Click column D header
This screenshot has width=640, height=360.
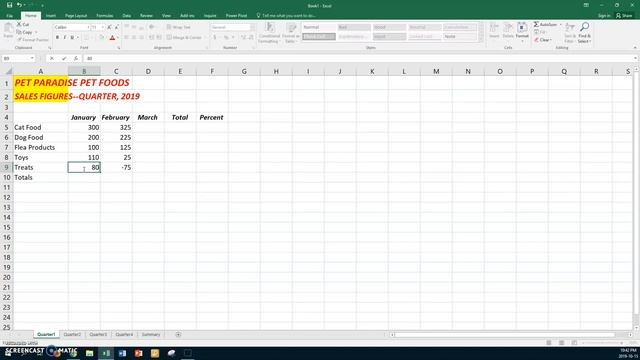148,71
